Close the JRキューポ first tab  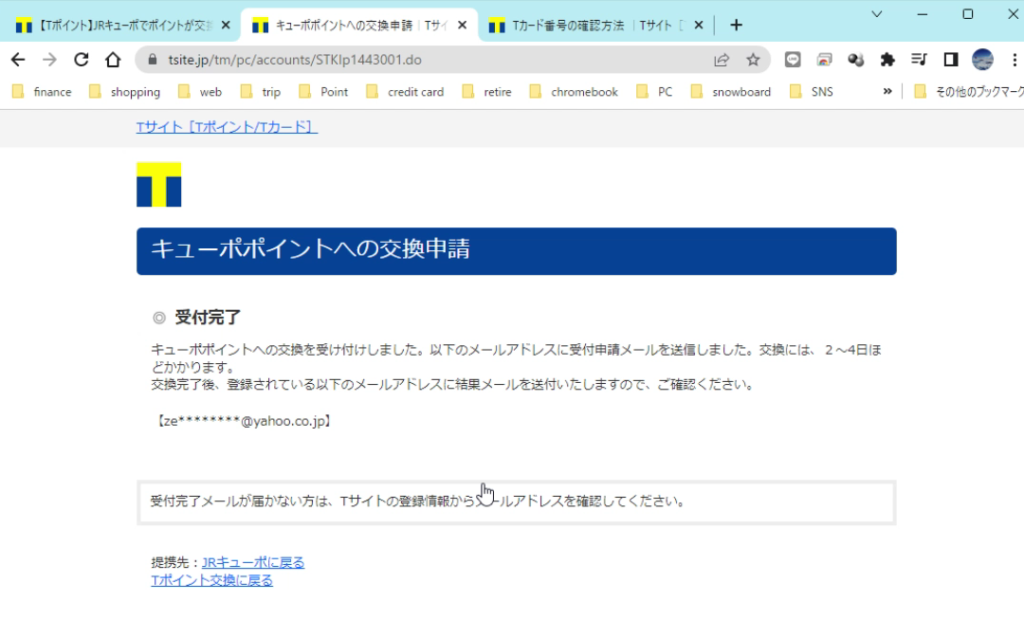pyautogui.click(x=226, y=25)
